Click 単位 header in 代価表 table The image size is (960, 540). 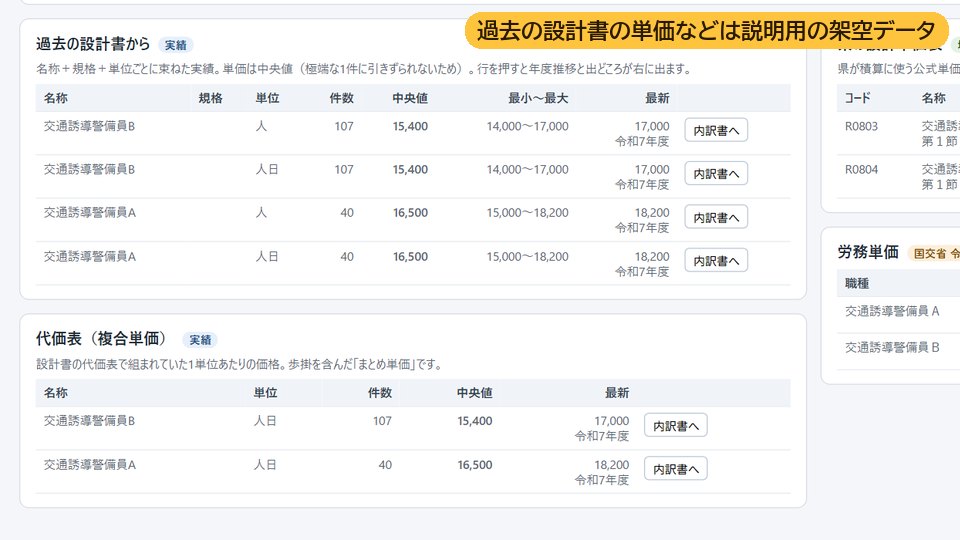click(266, 393)
